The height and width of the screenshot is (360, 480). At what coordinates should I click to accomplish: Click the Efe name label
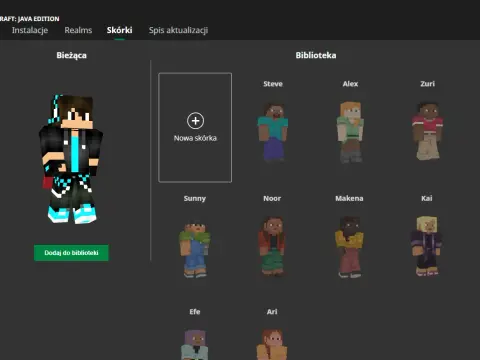(195, 312)
